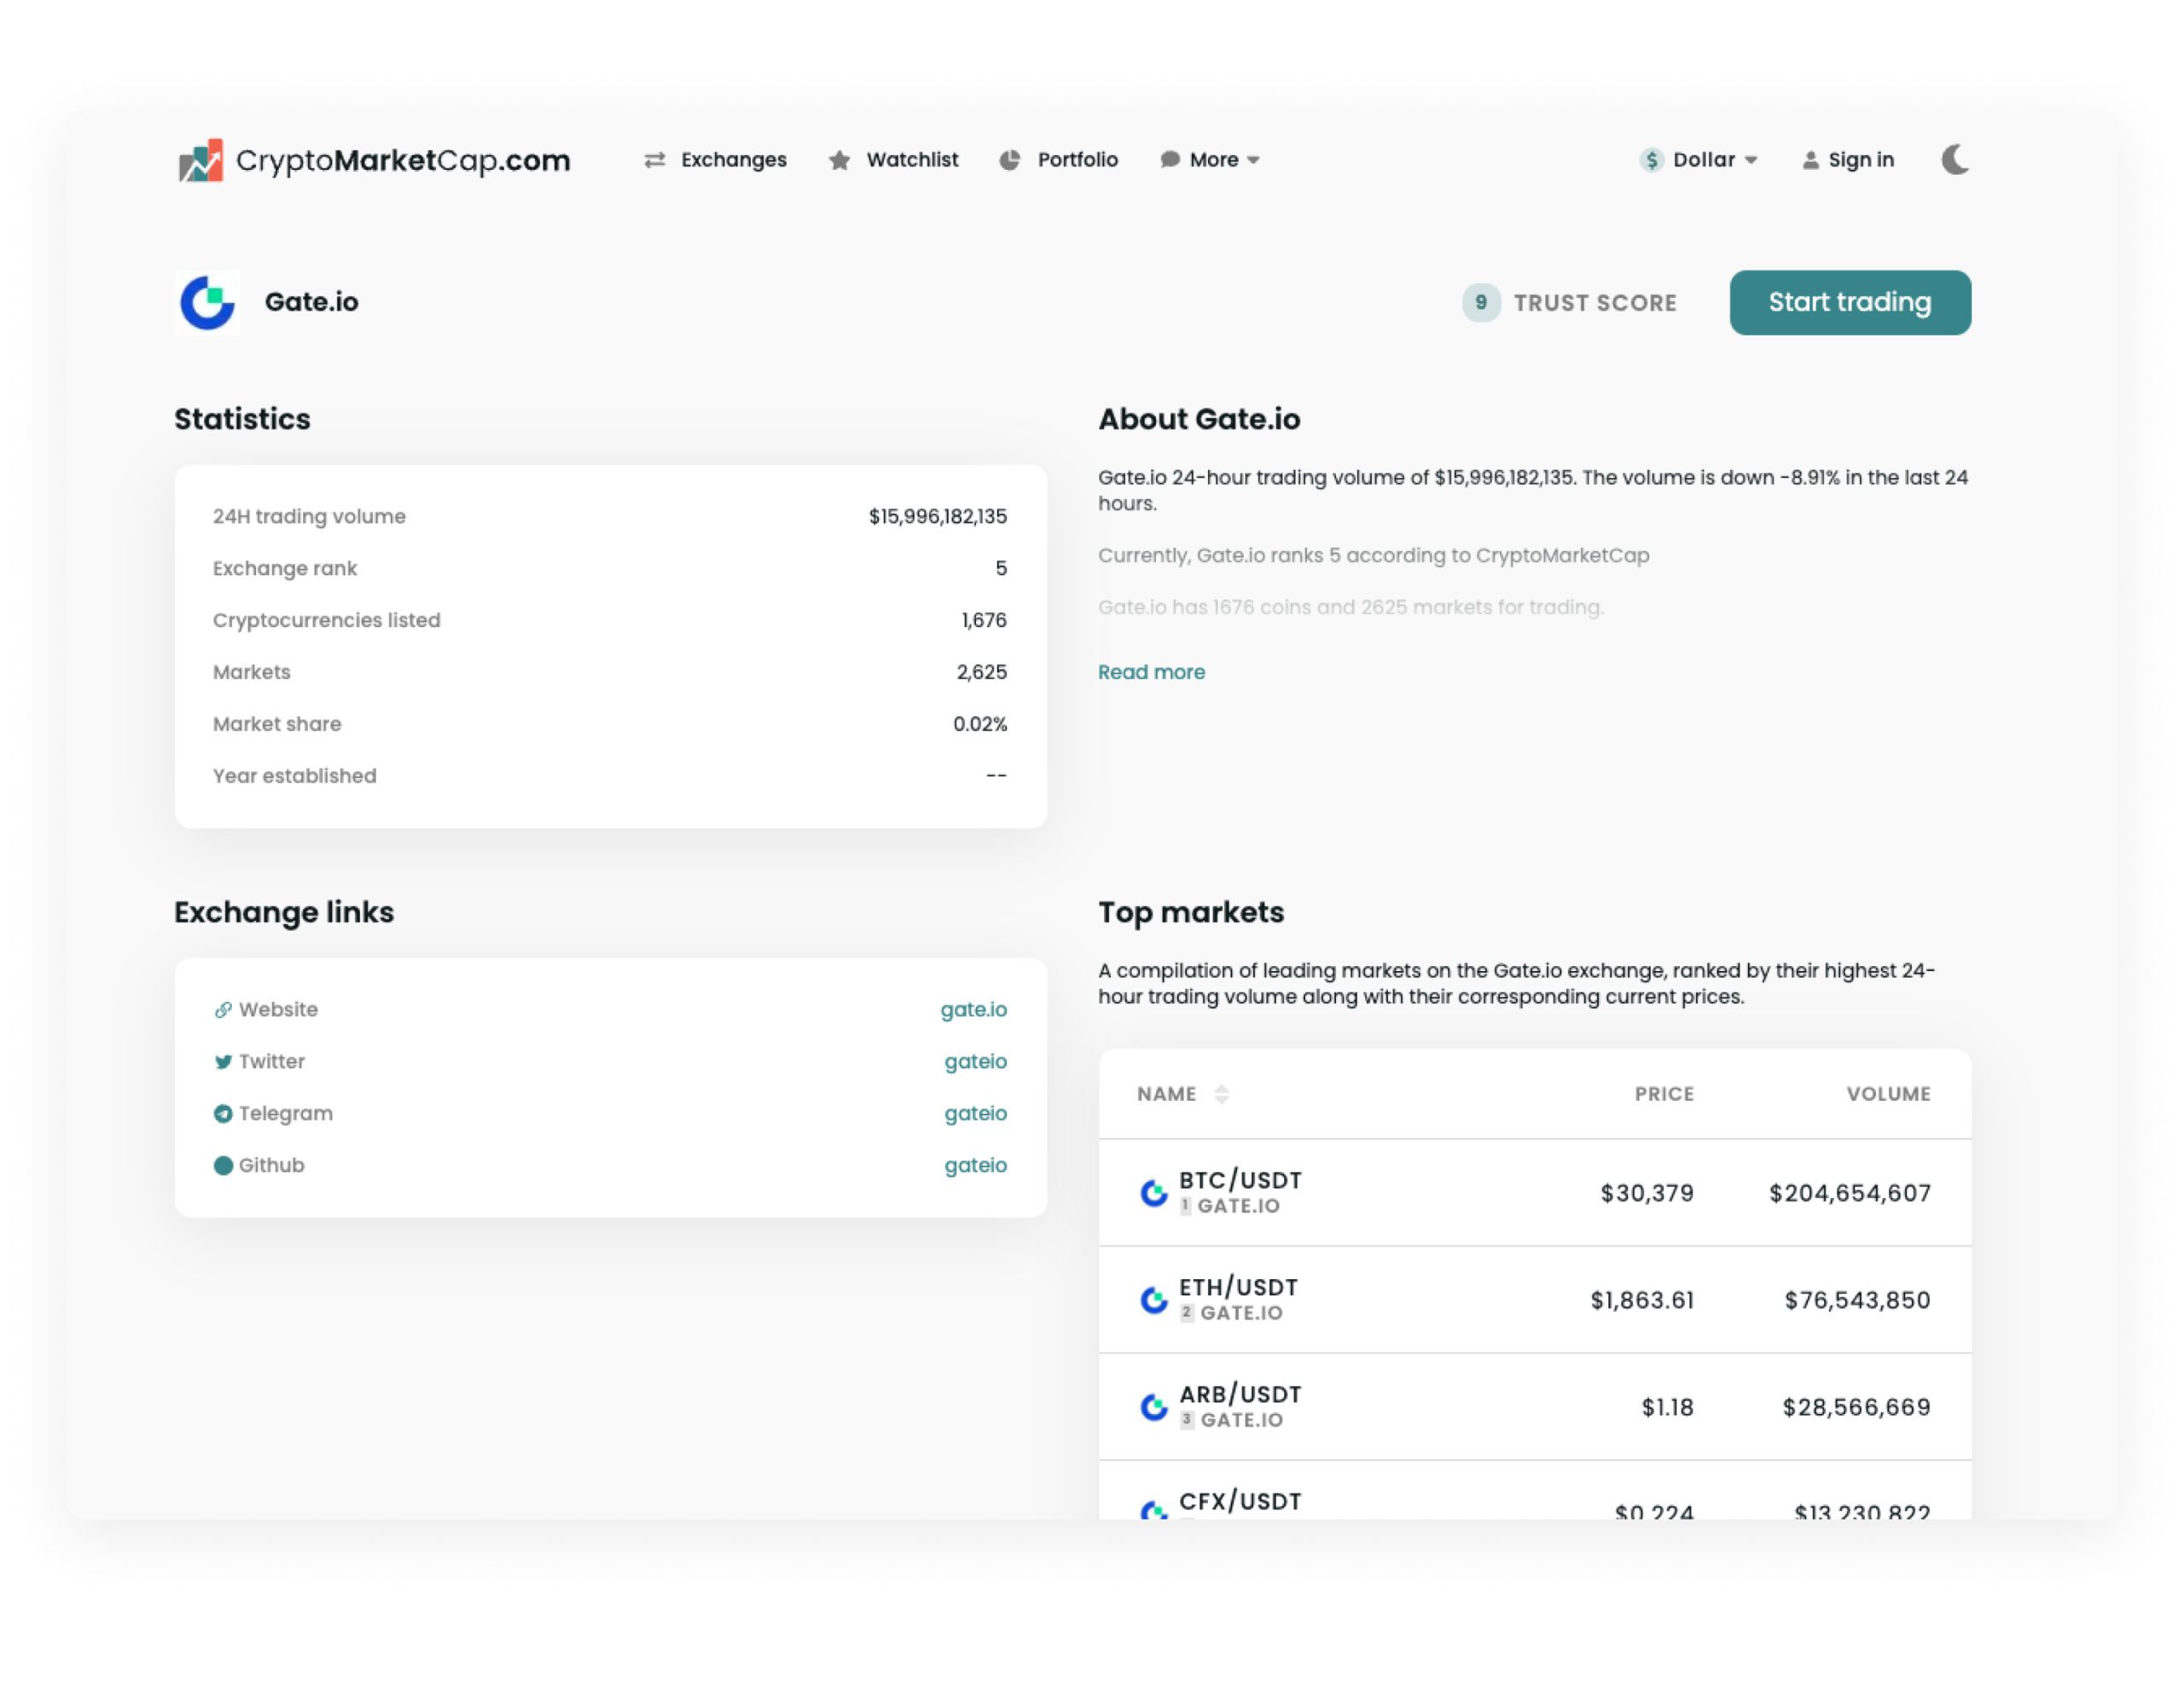This screenshot has width=2184, height=1681.
Task: Click the trust score 9 badge
Action: (1480, 302)
